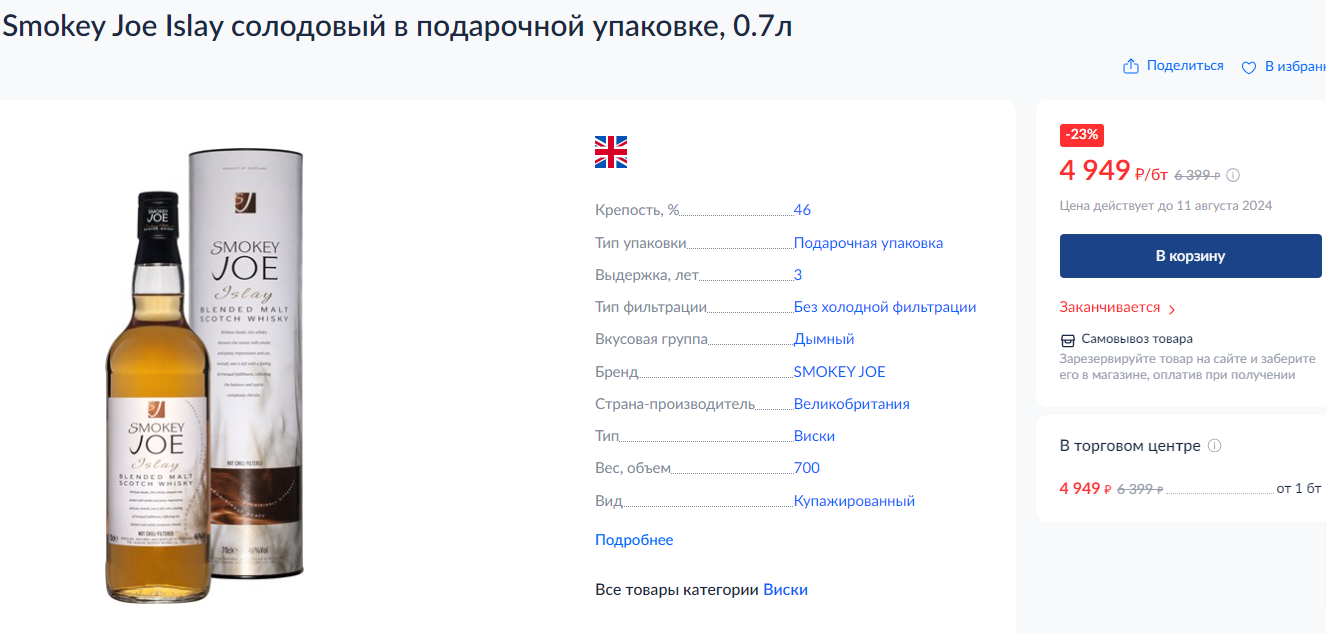The width and height of the screenshot is (1326, 634).
Task: Click the Без холодной фильтрации filter value
Action: pos(885,307)
